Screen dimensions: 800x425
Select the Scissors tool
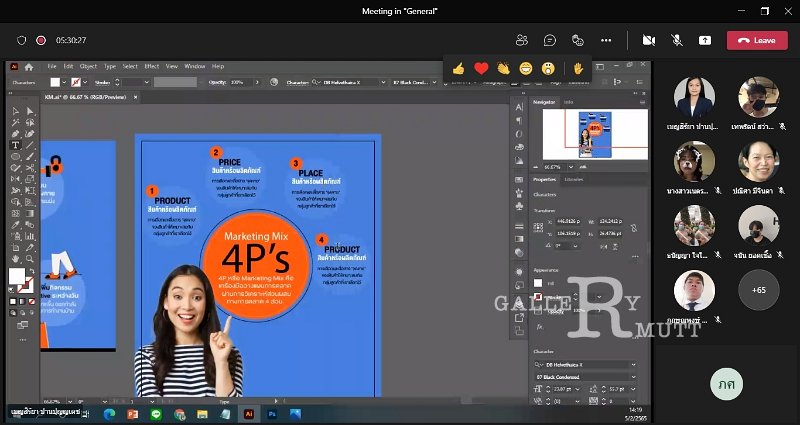[30, 167]
